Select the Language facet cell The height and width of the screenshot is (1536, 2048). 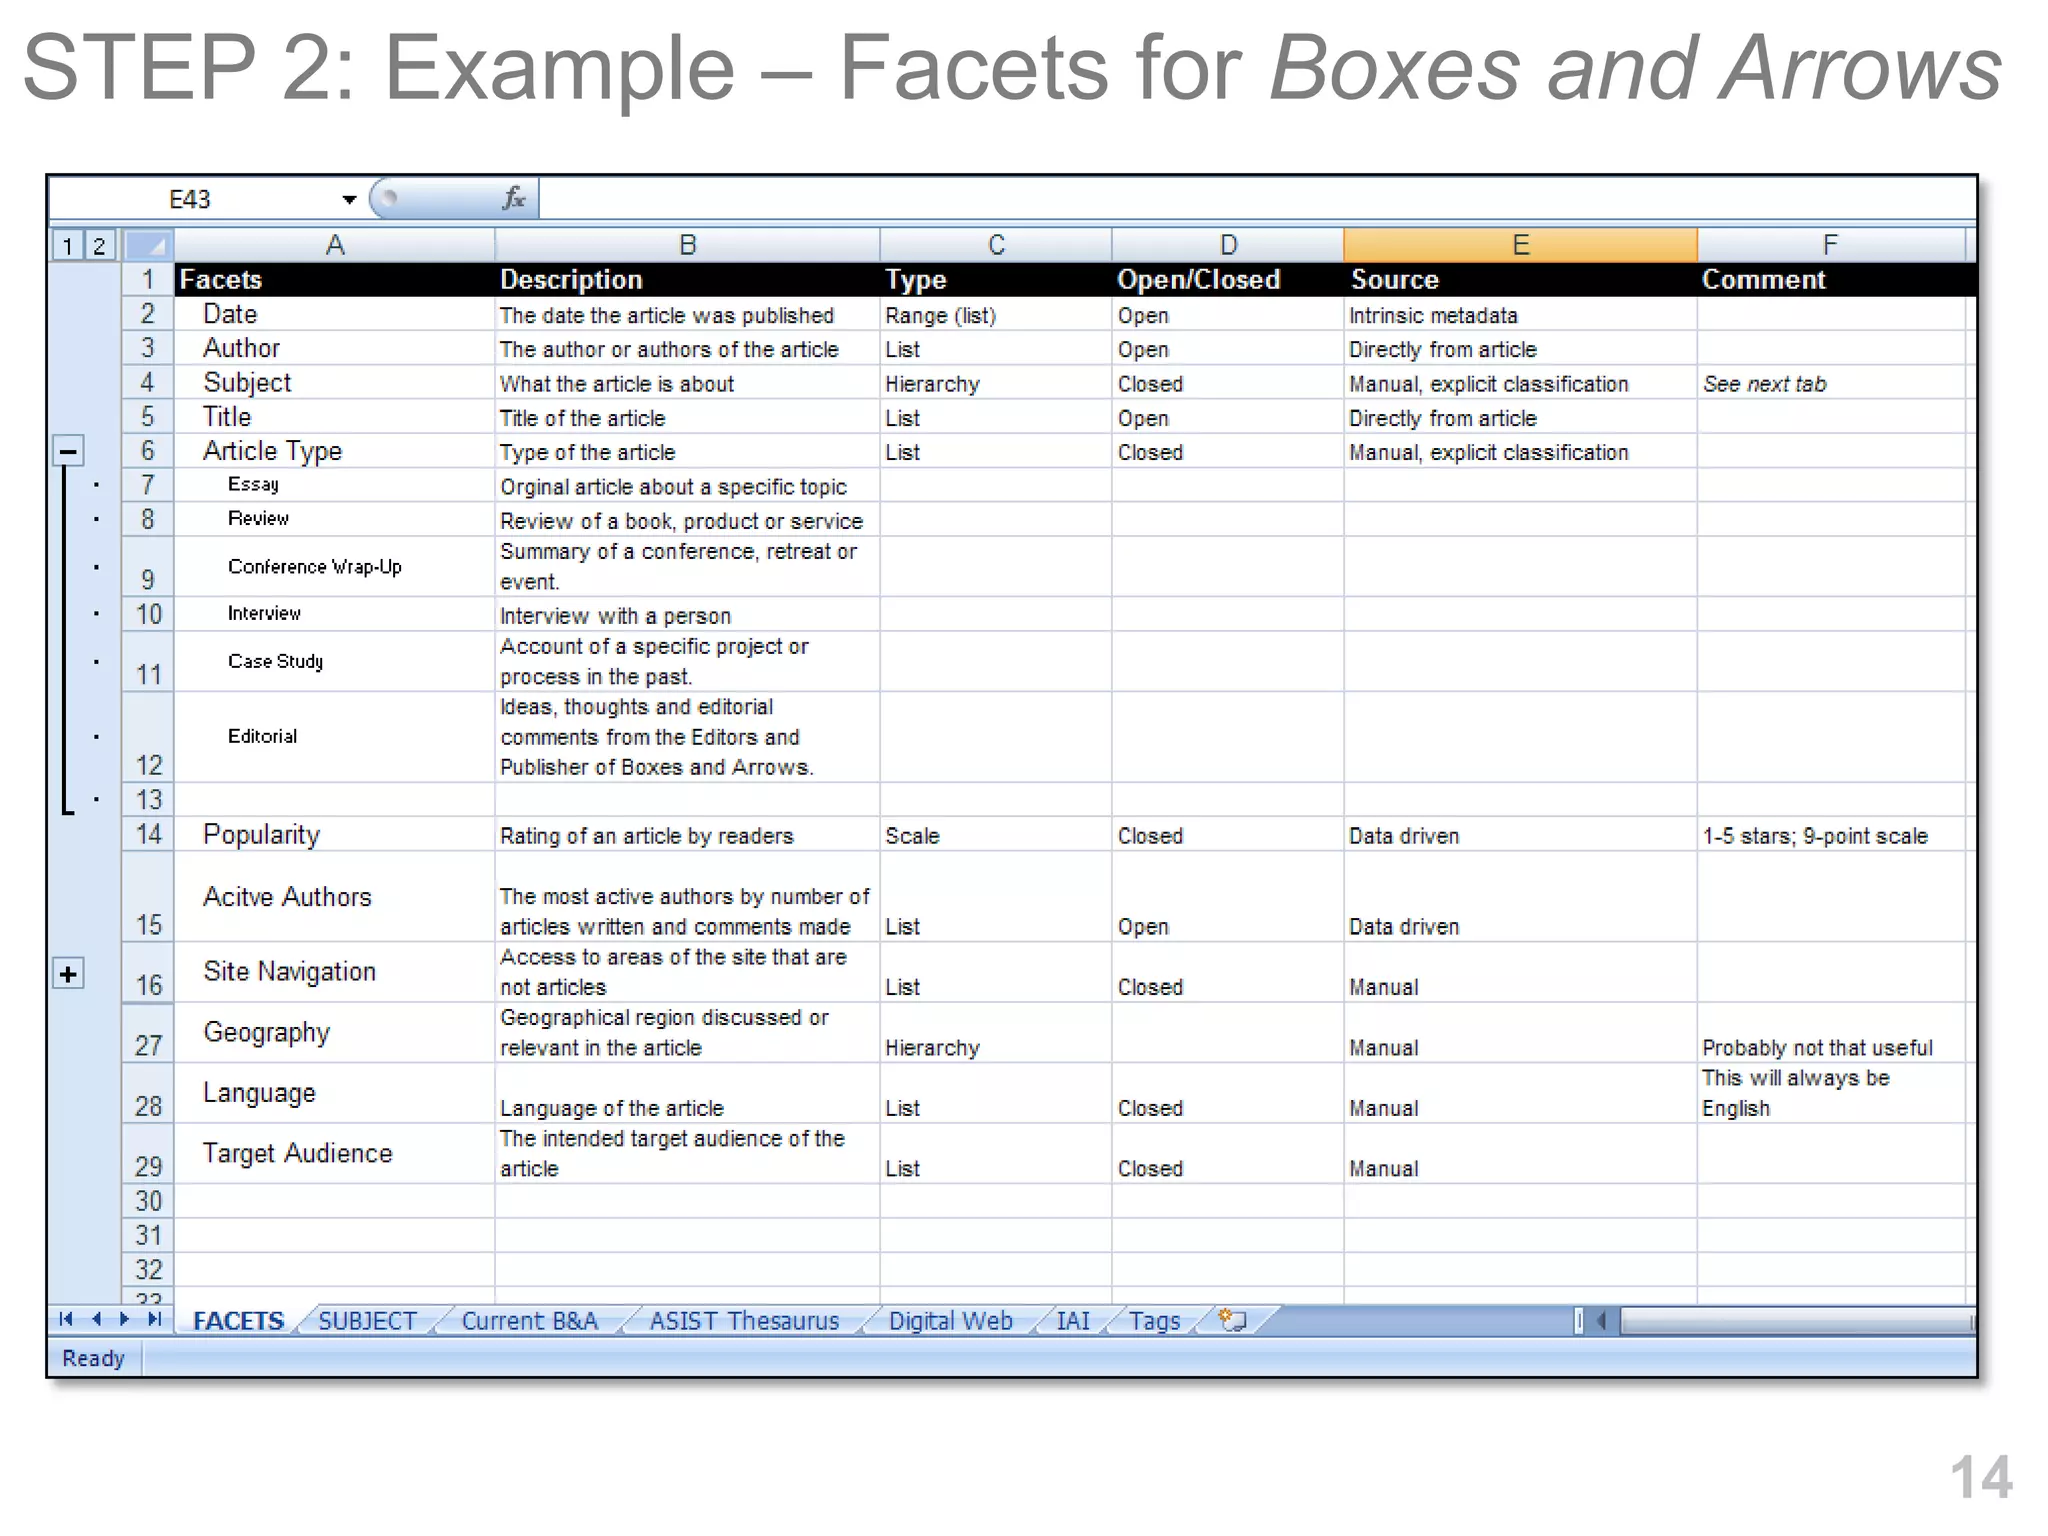click(x=335, y=1093)
